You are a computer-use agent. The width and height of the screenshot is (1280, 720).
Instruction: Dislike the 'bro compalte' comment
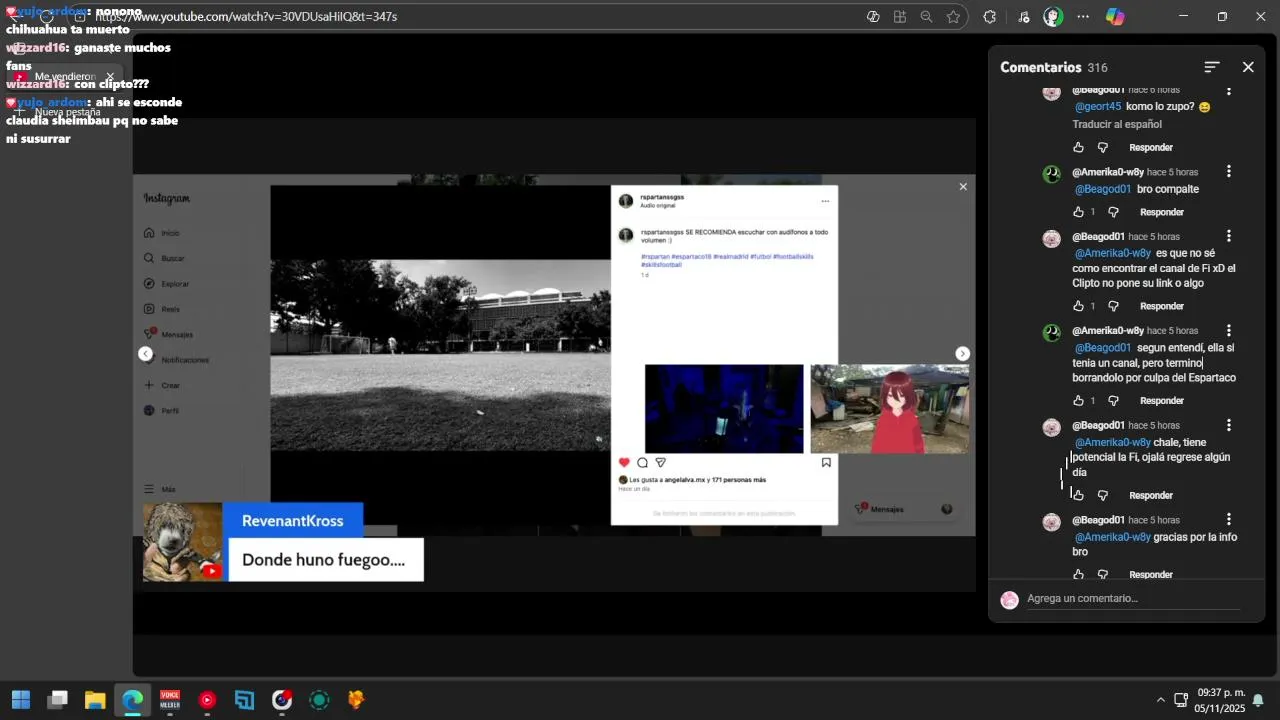(x=1113, y=212)
